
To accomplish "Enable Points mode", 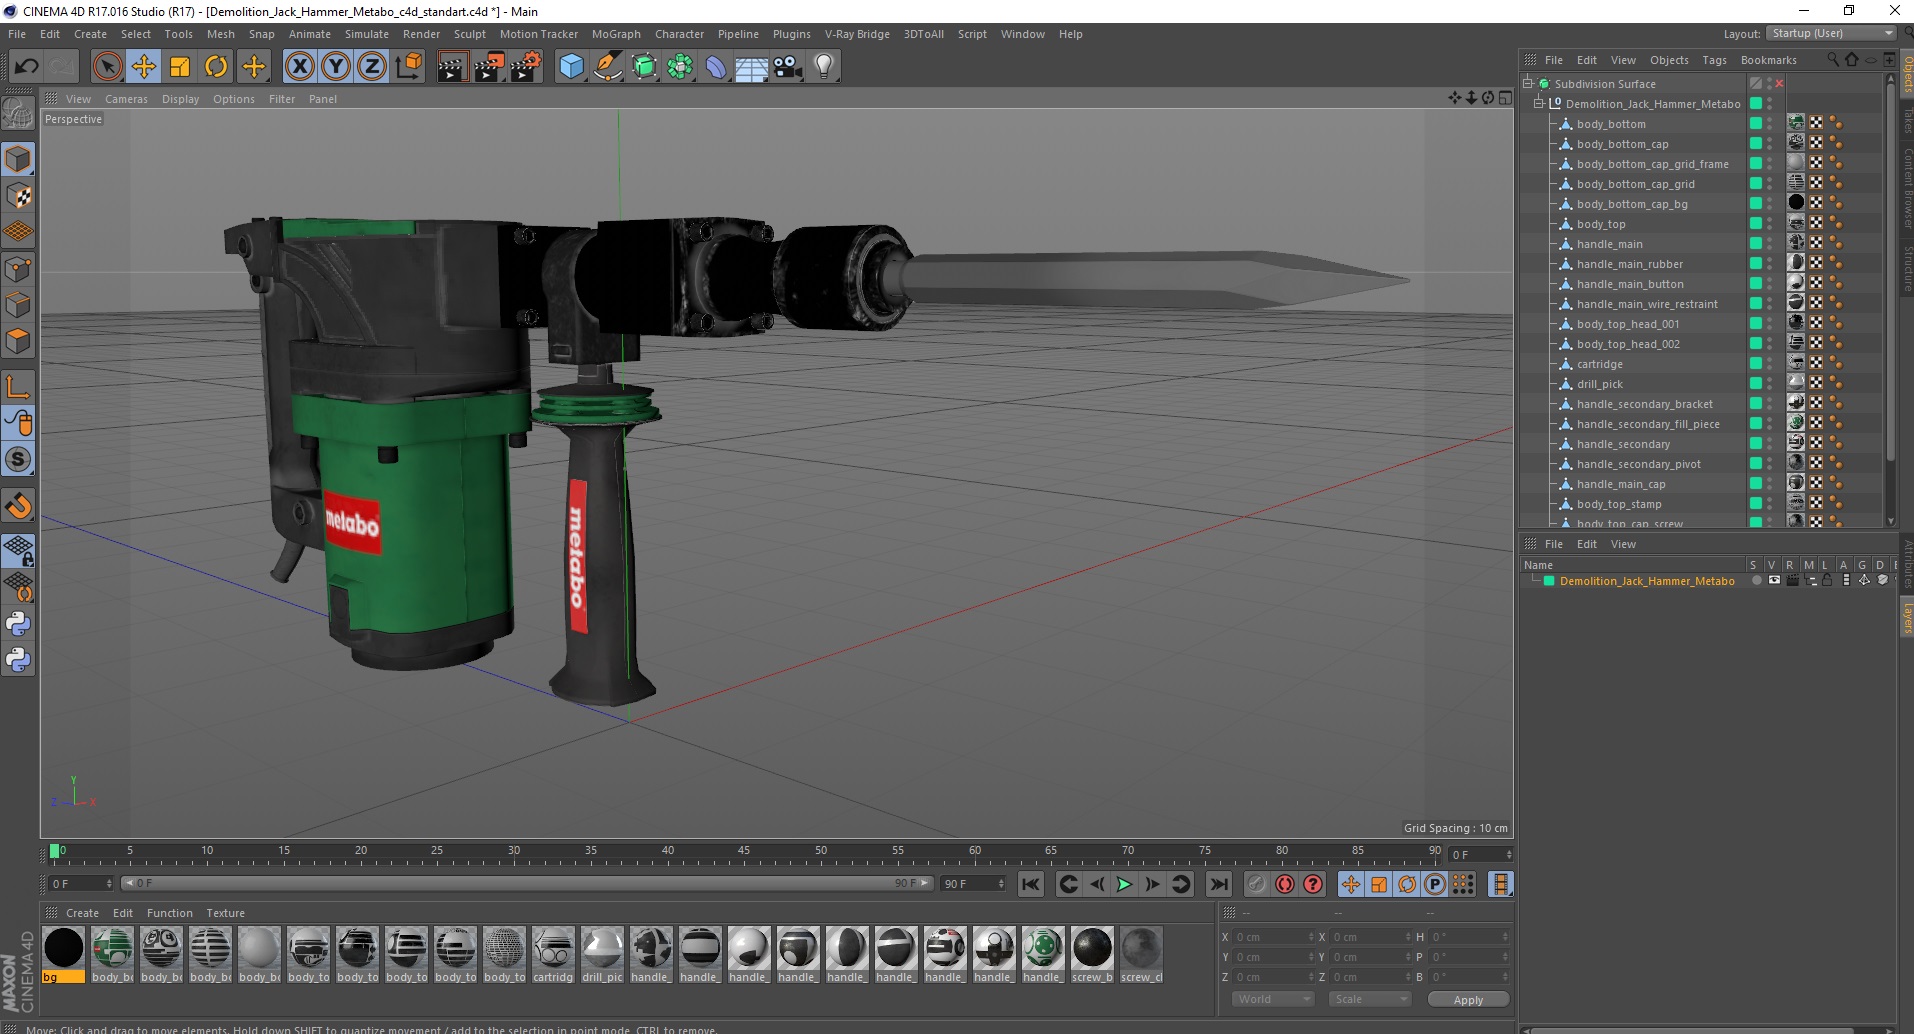I will (x=18, y=269).
